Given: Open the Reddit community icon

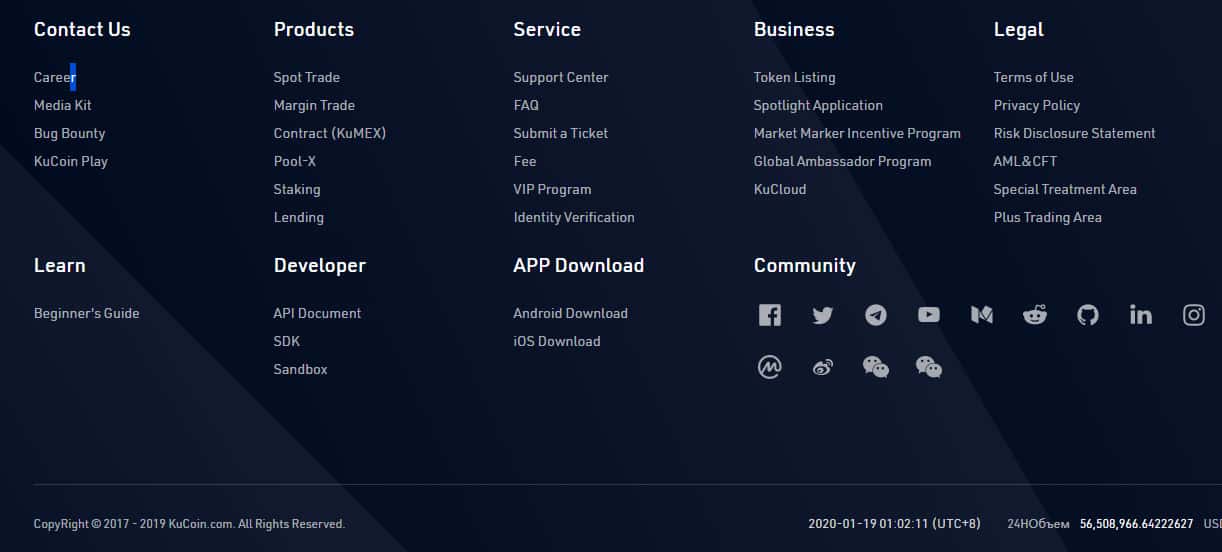Looking at the screenshot, I should point(1034,316).
